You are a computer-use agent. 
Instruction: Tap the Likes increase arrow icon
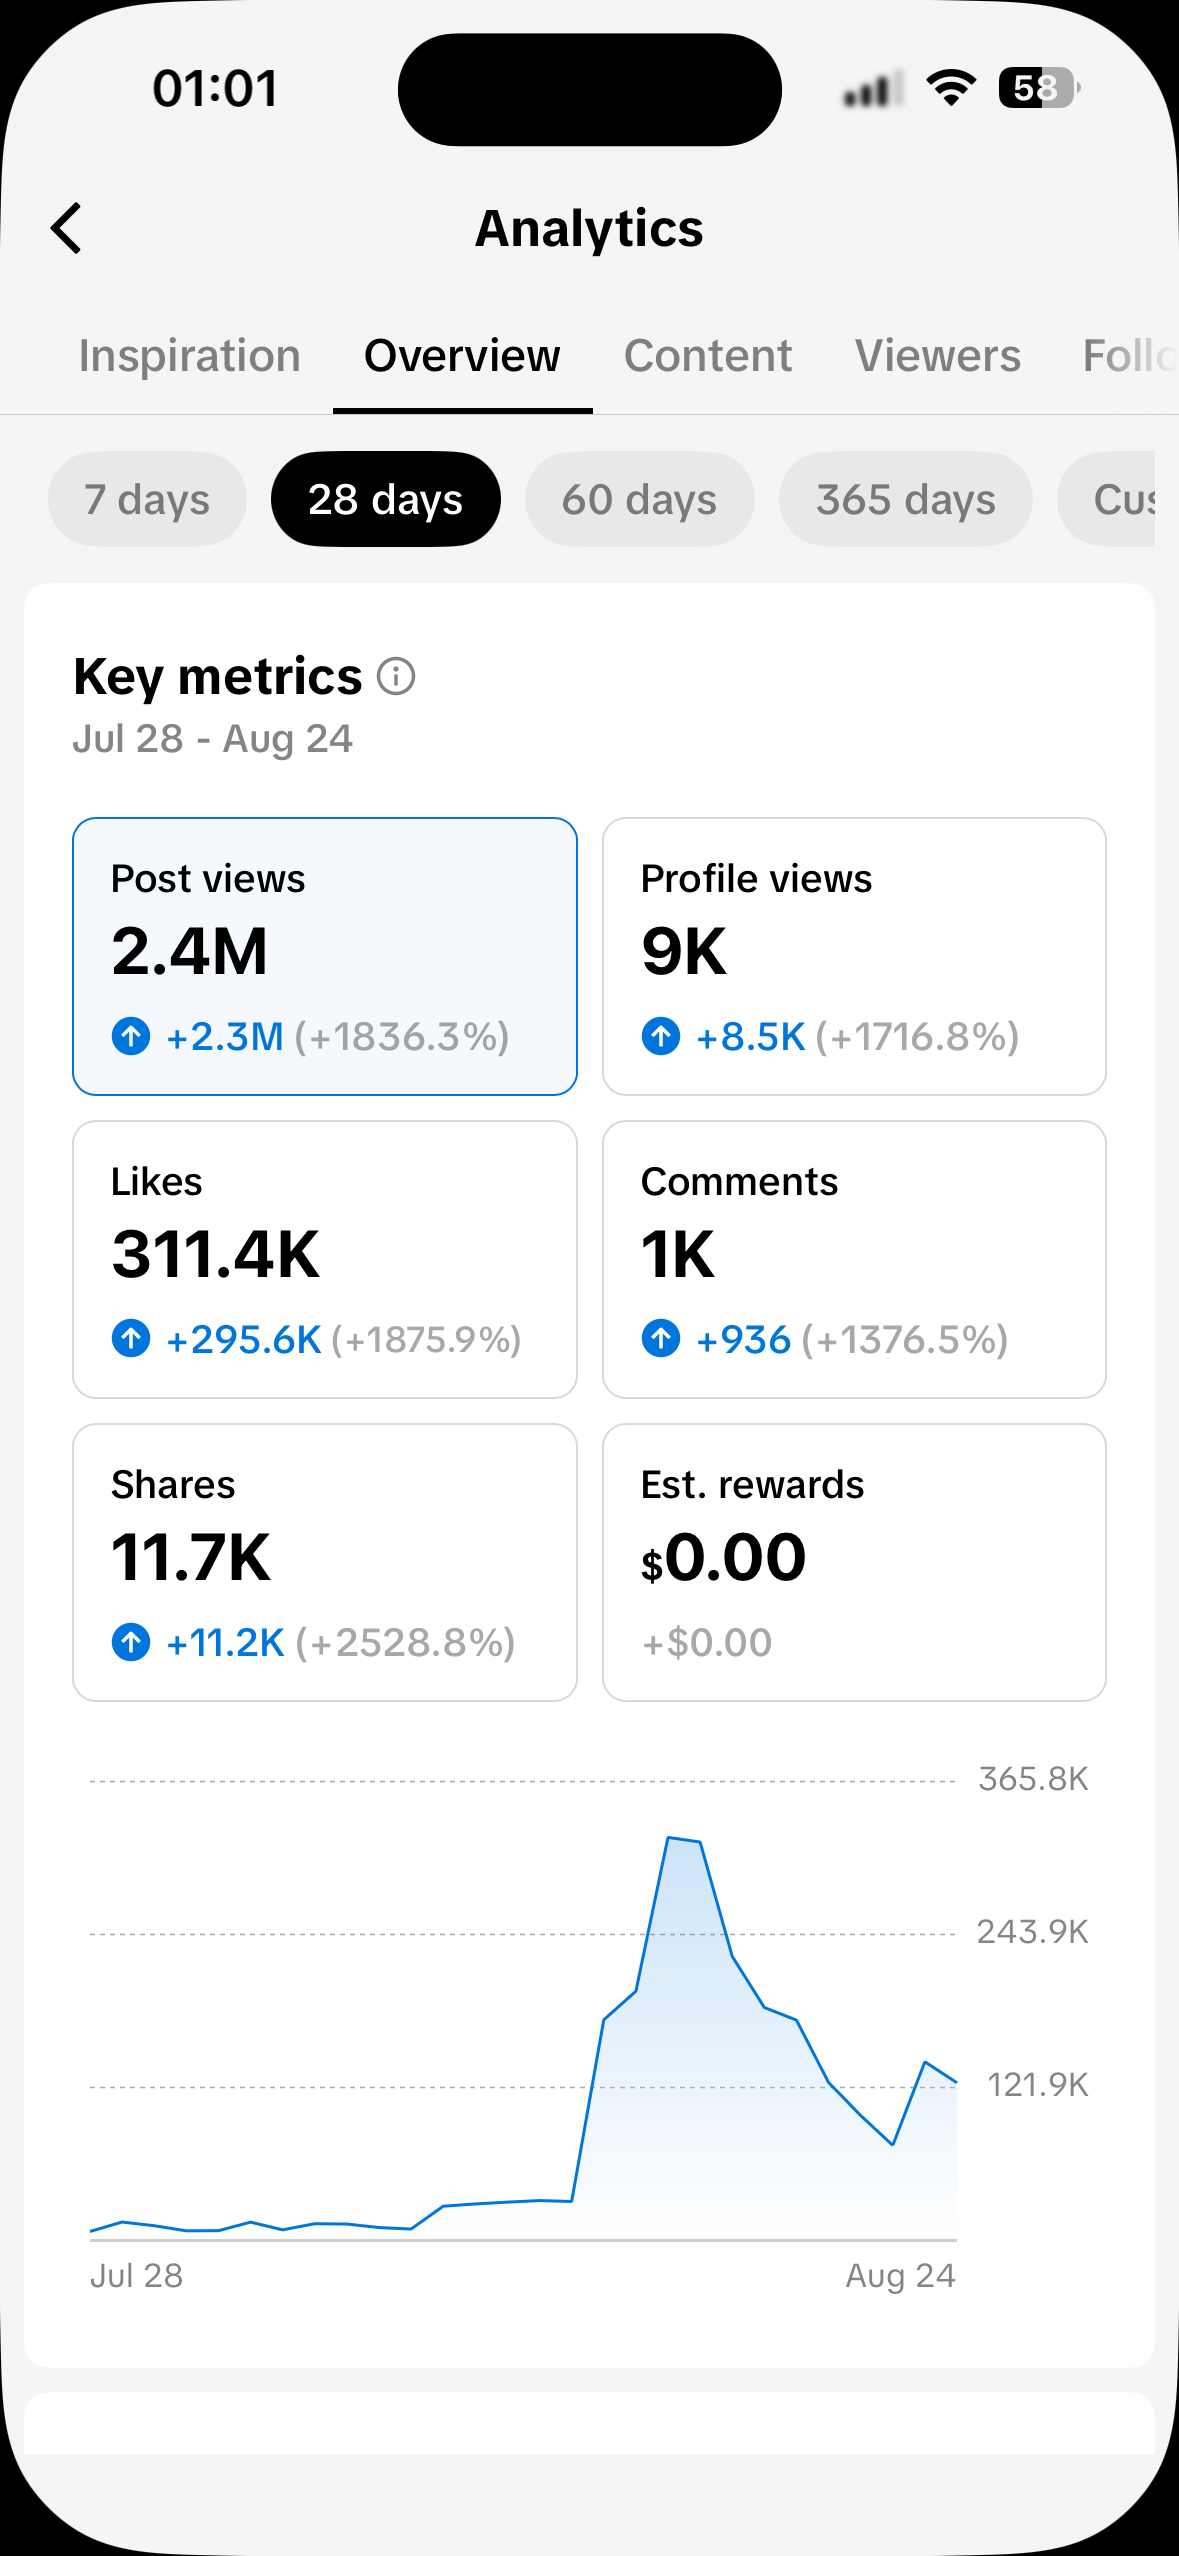131,1338
